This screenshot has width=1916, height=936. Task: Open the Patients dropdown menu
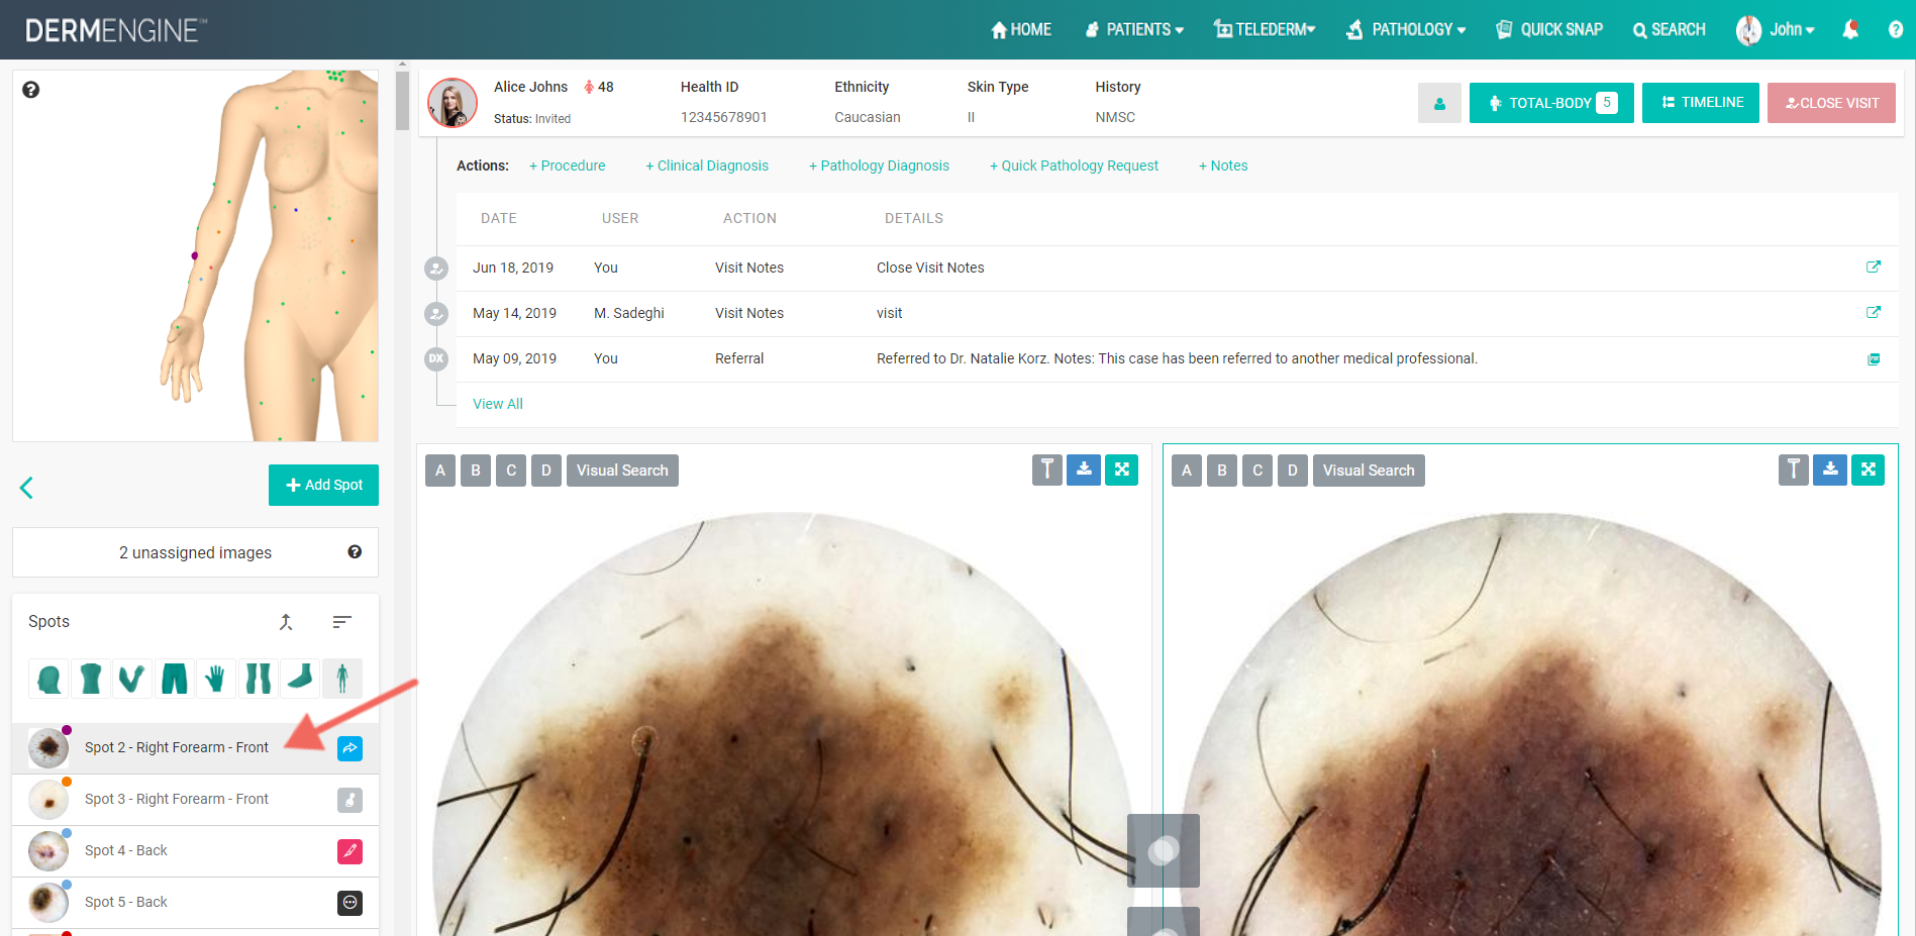click(1134, 30)
